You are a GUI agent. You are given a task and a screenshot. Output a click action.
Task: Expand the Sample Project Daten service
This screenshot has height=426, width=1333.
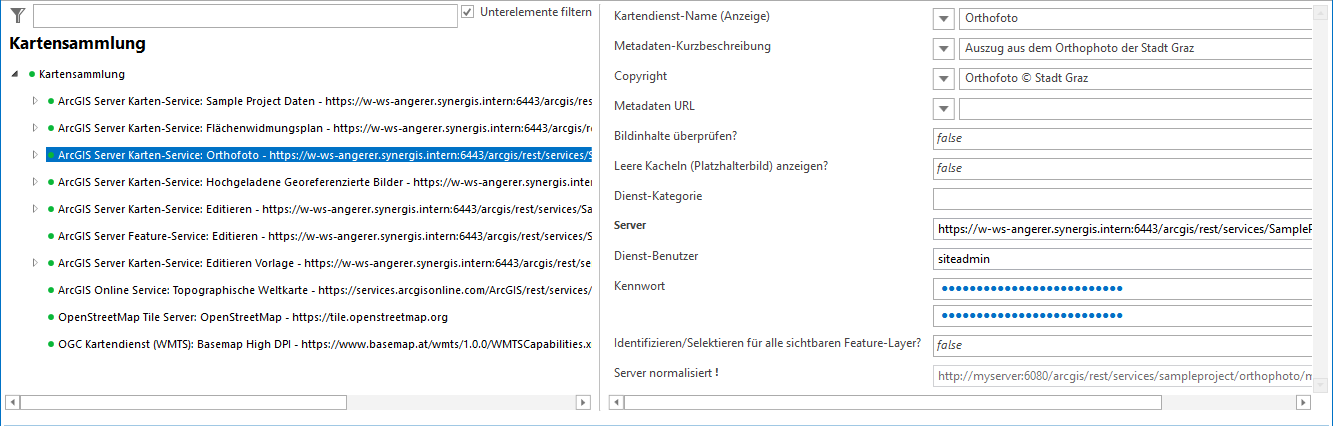(35, 101)
